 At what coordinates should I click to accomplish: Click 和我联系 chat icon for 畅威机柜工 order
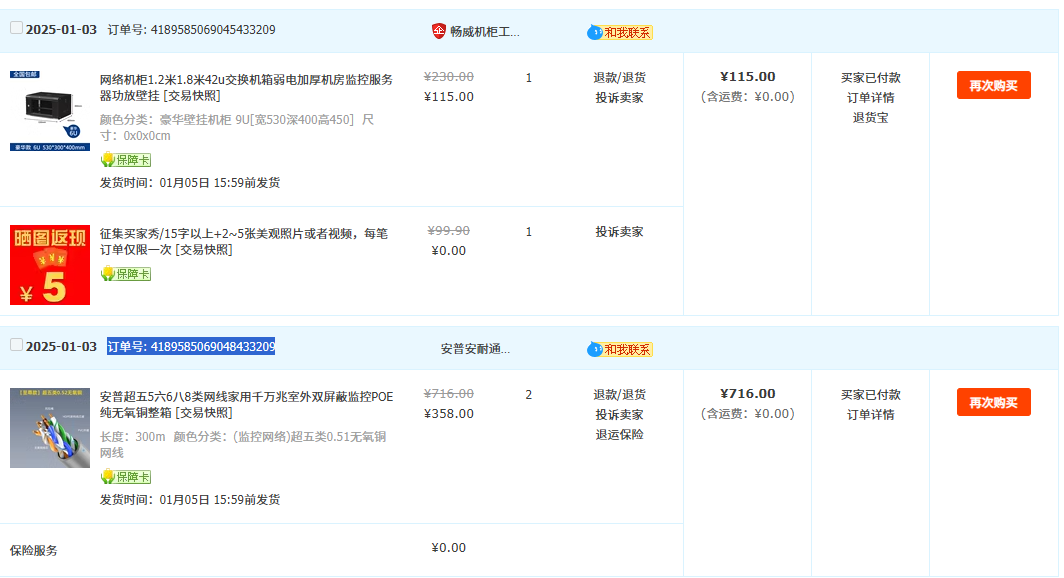pyautogui.click(x=620, y=32)
